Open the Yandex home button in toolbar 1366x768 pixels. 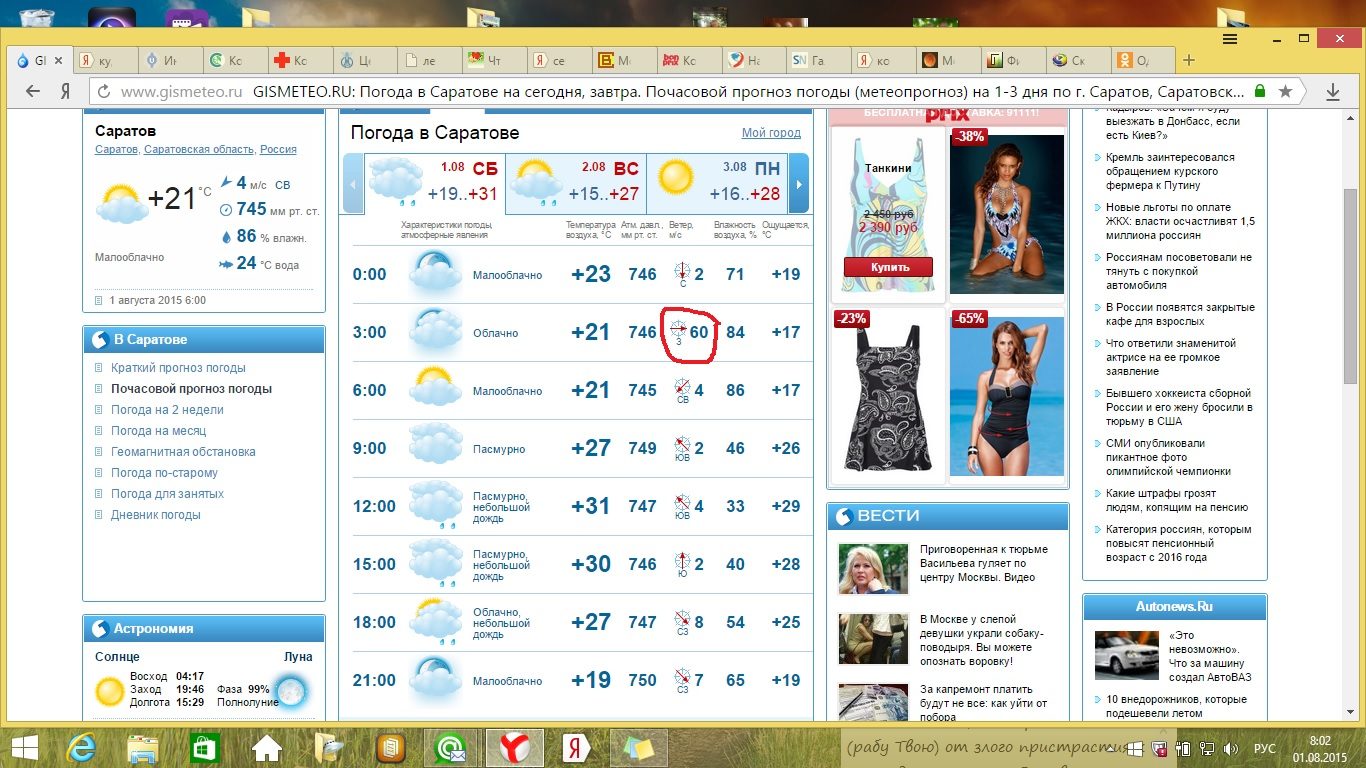pyautogui.click(x=65, y=91)
